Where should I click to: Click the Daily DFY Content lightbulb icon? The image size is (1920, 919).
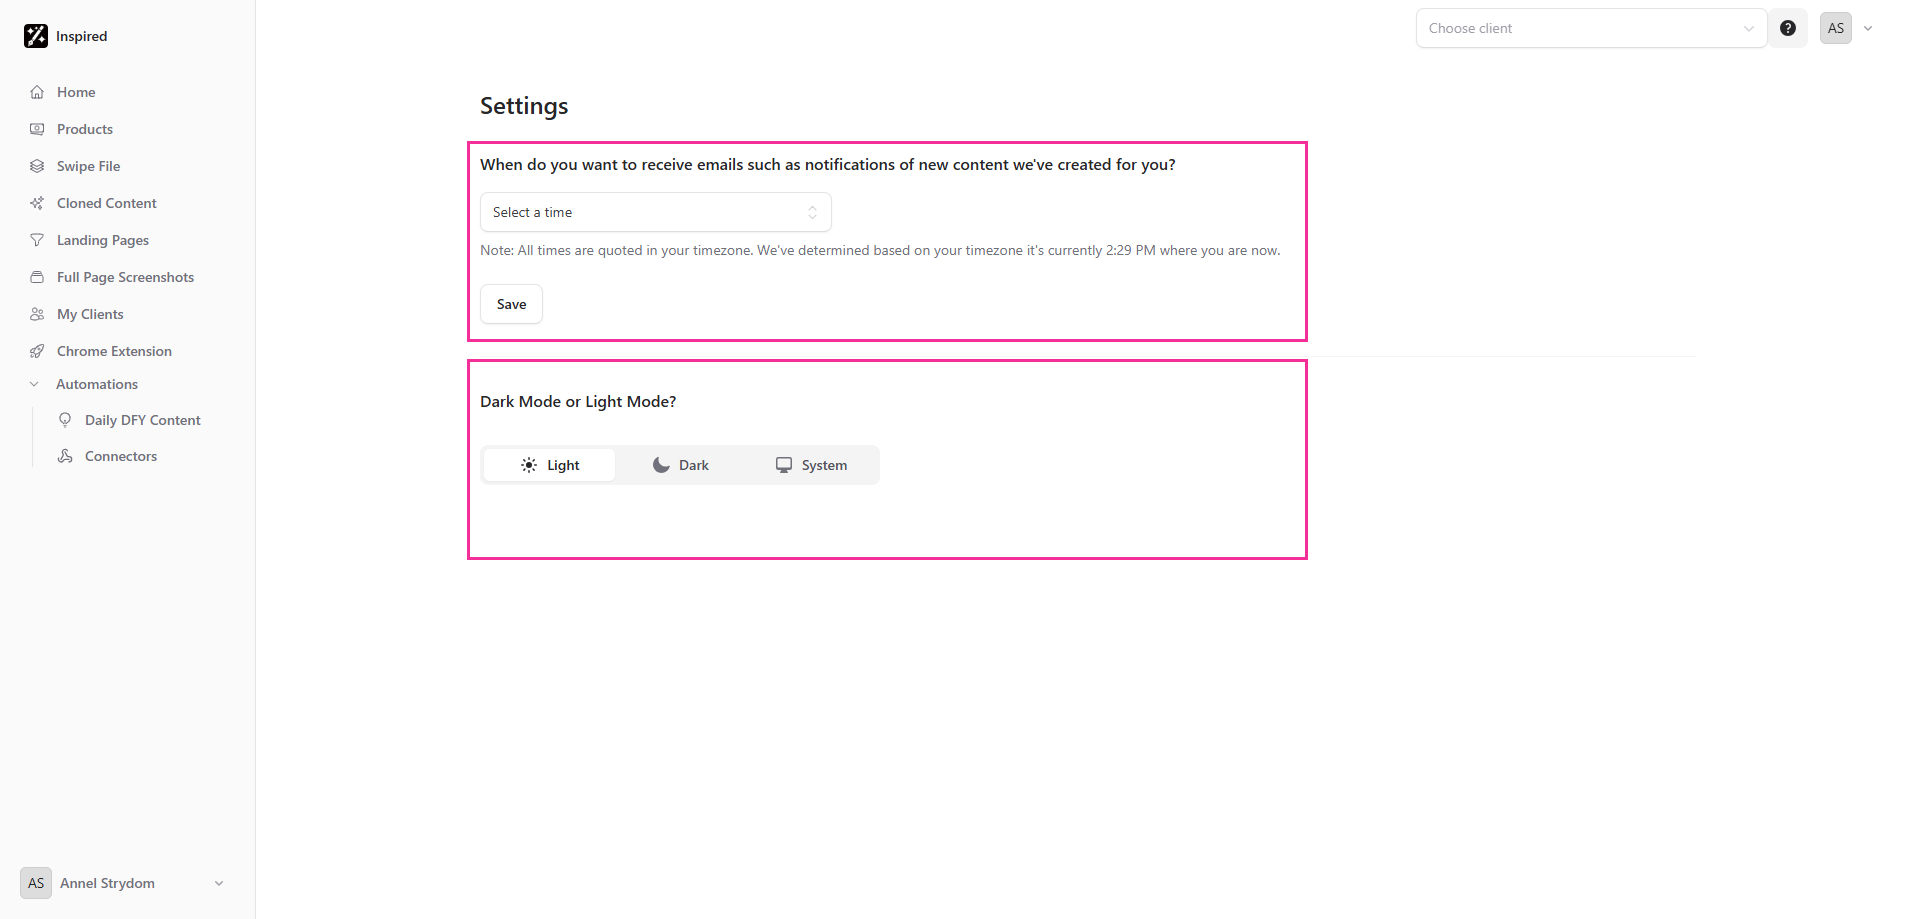tap(65, 420)
